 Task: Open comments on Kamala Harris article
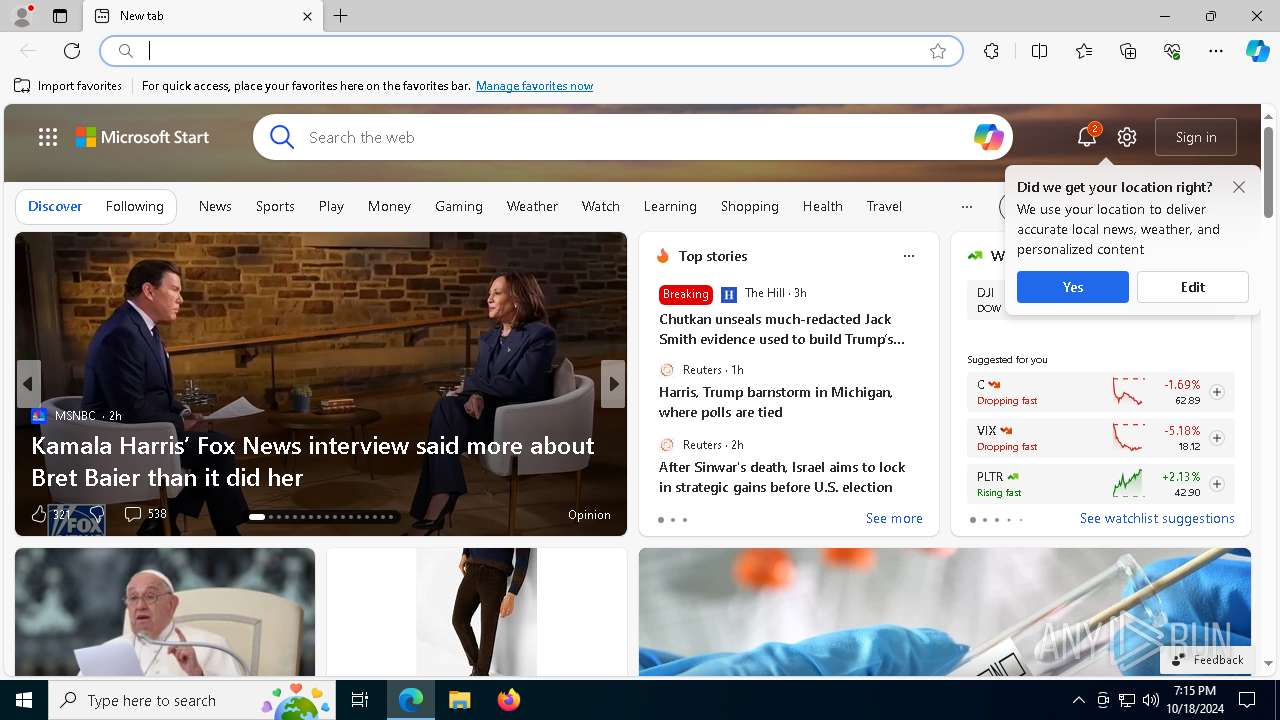[x=145, y=514]
